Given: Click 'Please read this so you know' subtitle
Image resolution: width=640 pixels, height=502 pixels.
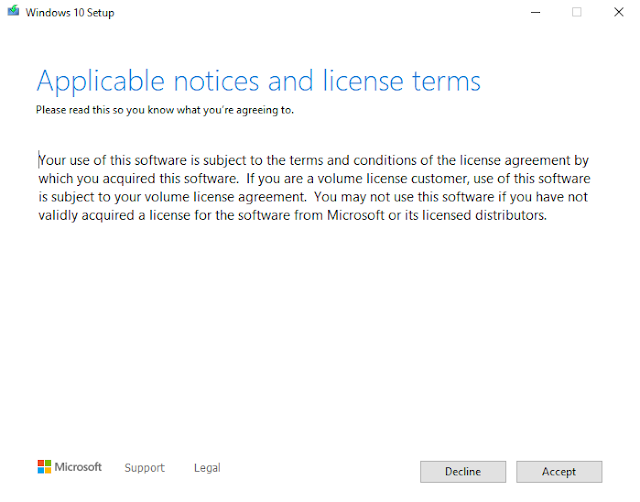Looking at the screenshot, I should tap(165, 110).
